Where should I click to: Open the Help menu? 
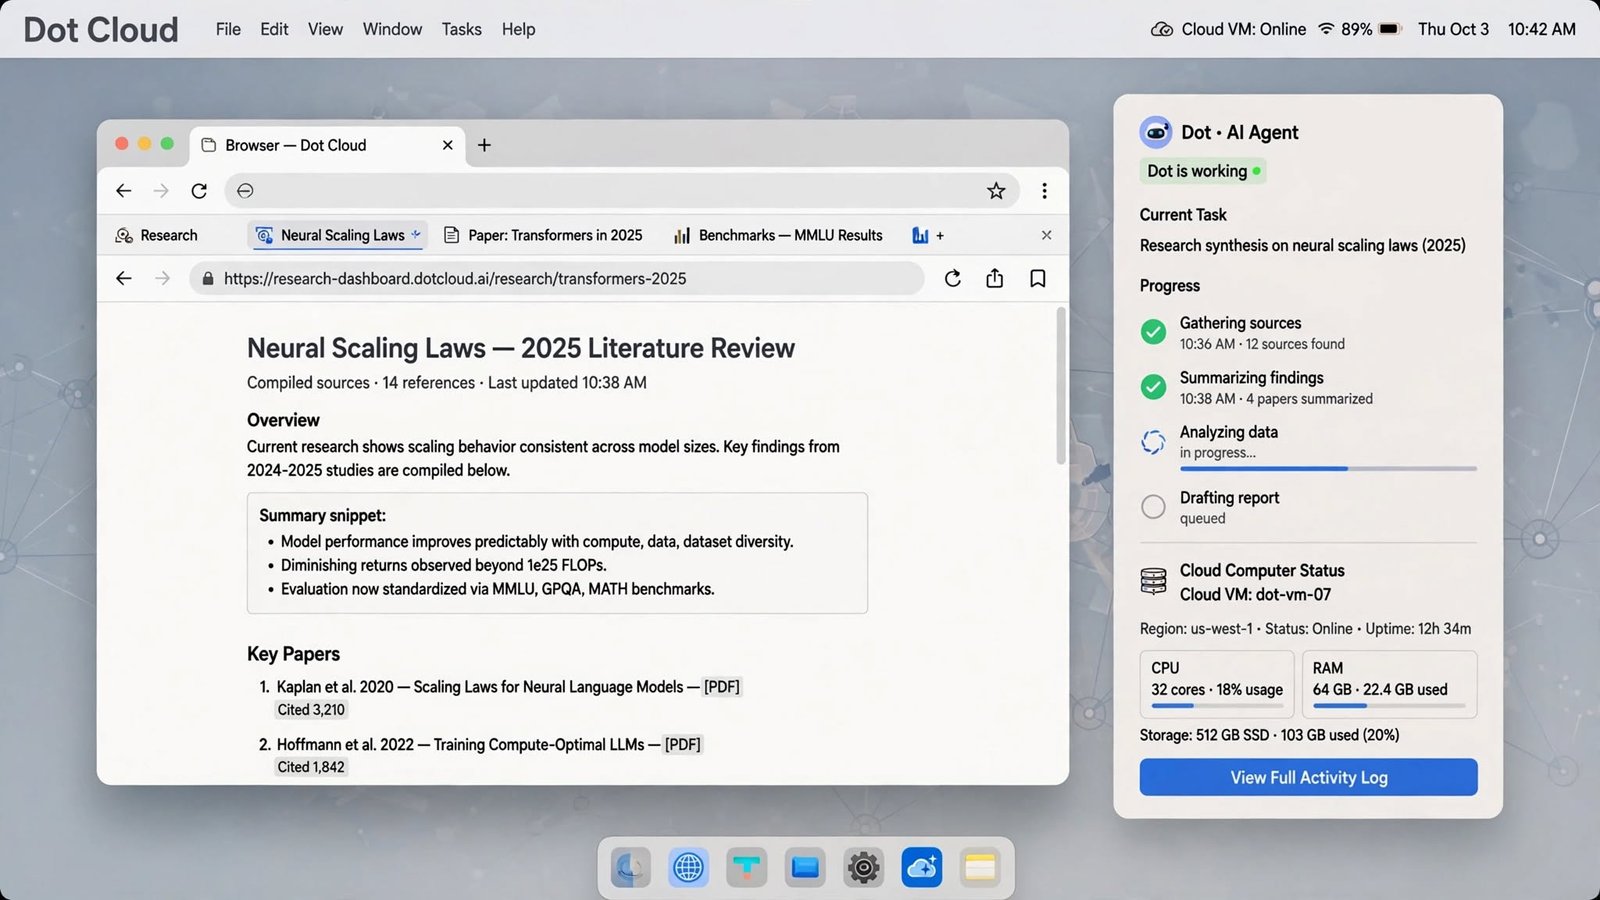[518, 29]
